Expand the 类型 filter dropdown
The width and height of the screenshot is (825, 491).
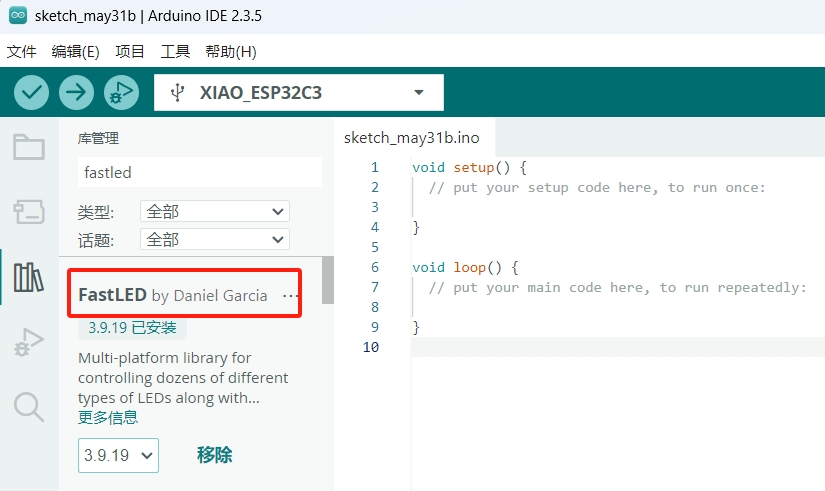pyautogui.click(x=215, y=212)
